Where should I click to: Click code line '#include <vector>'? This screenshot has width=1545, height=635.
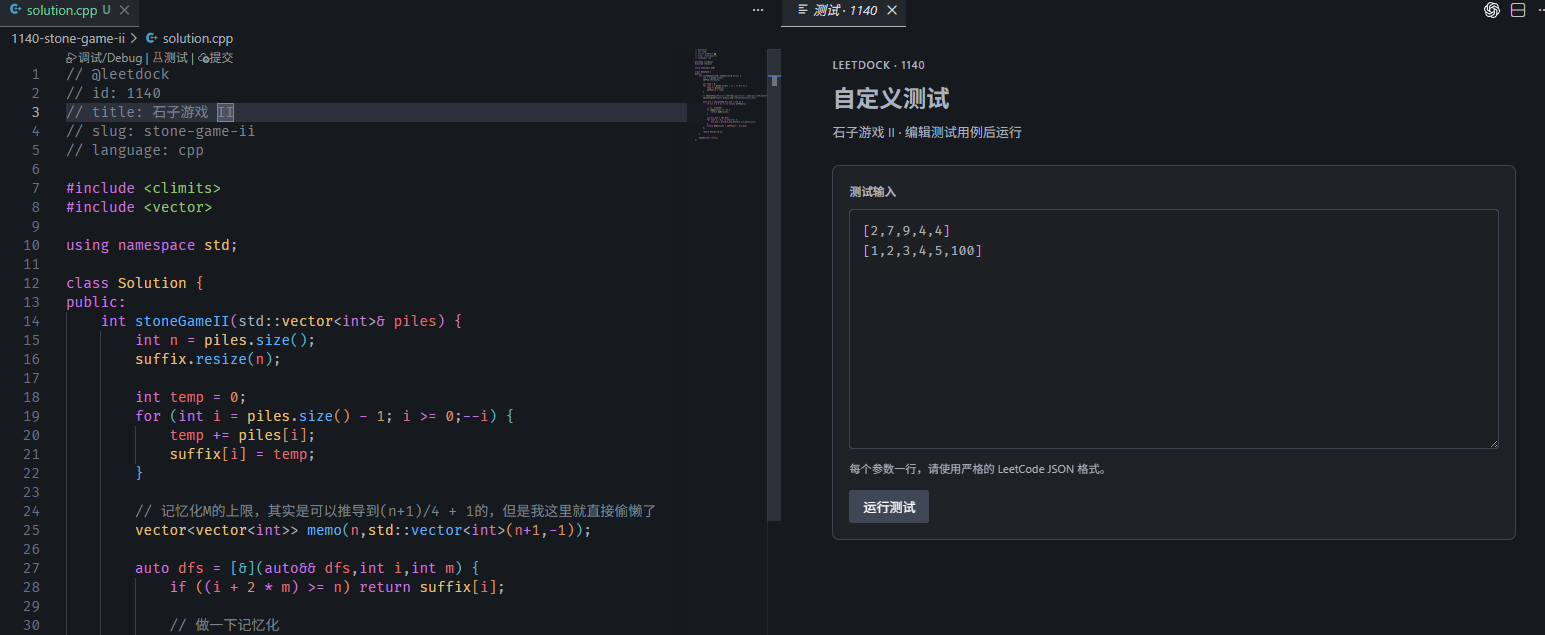point(139,207)
